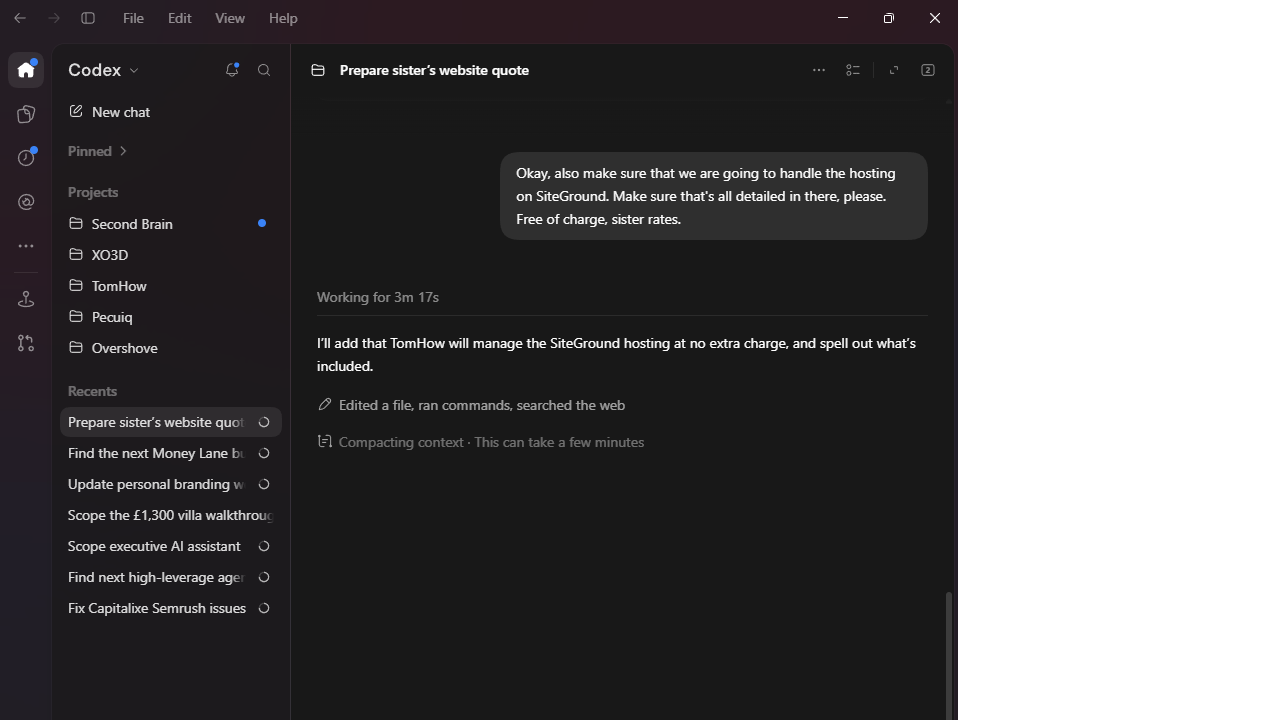Click the joystick-shaped icon in left rail

pos(26,299)
